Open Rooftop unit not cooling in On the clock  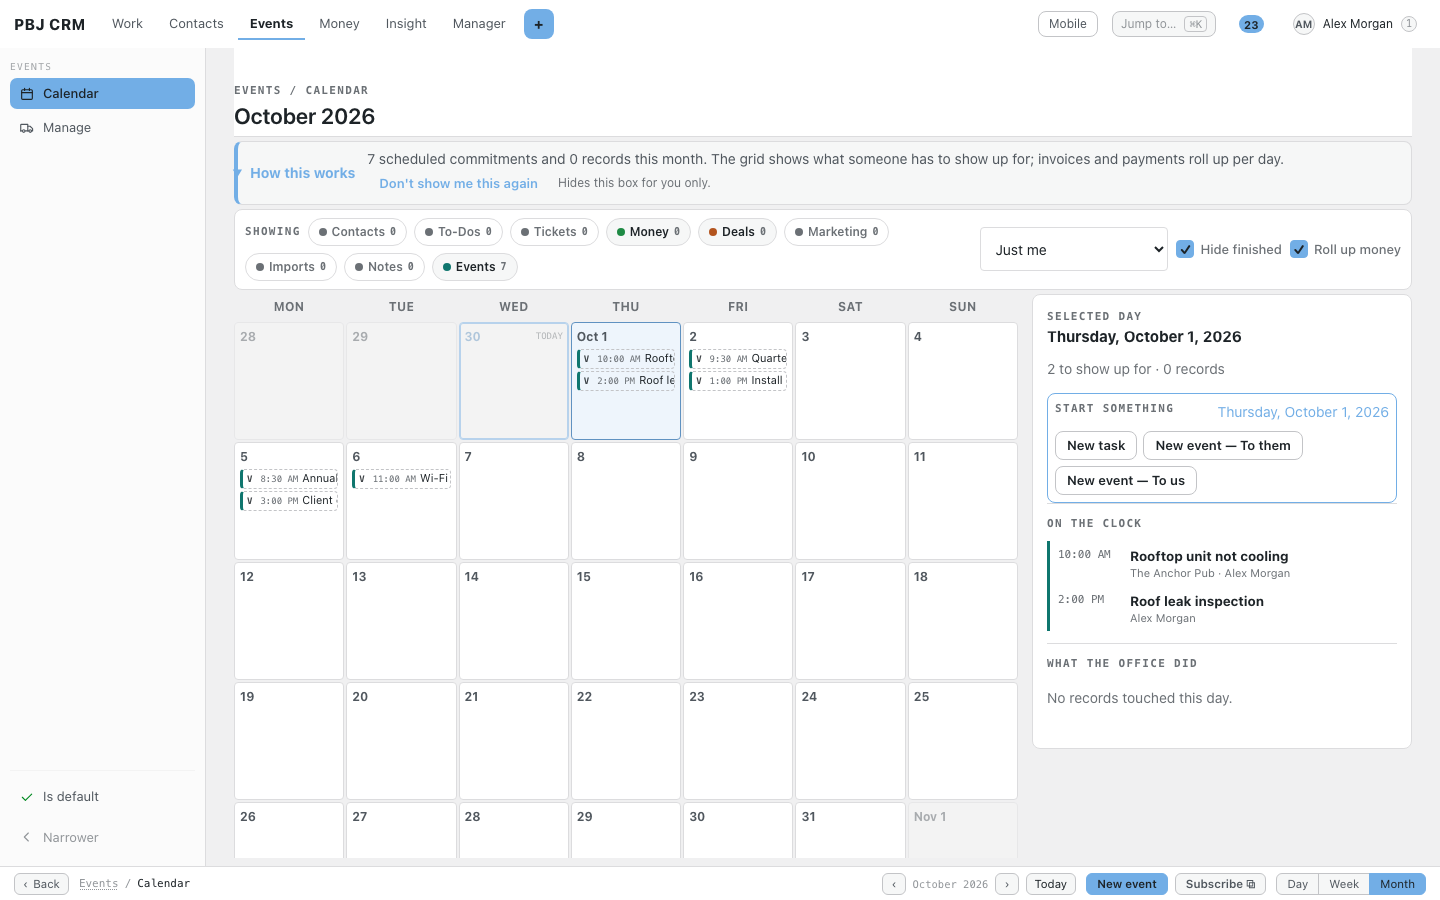pos(1209,557)
